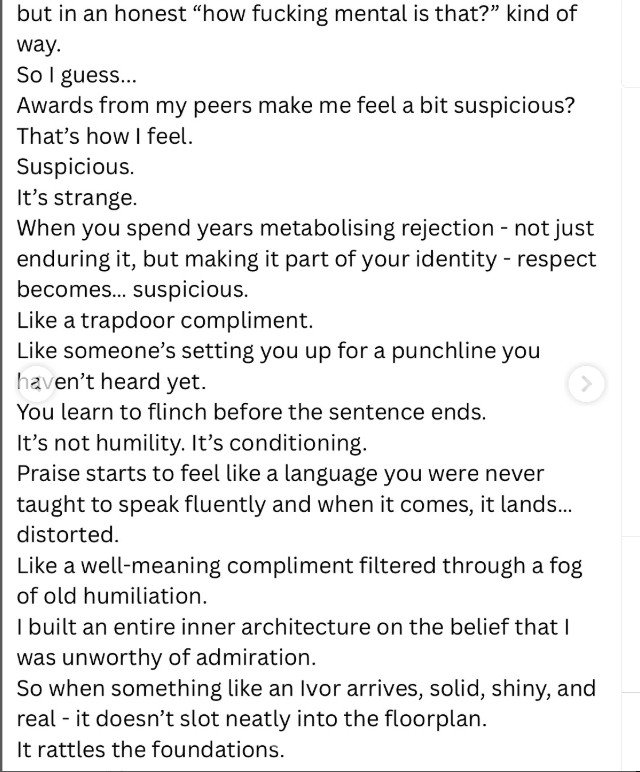The width and height of the screenshot is (640, 772).
Task: Go to the next carousel slide arrow
Action: coord(586,384)
